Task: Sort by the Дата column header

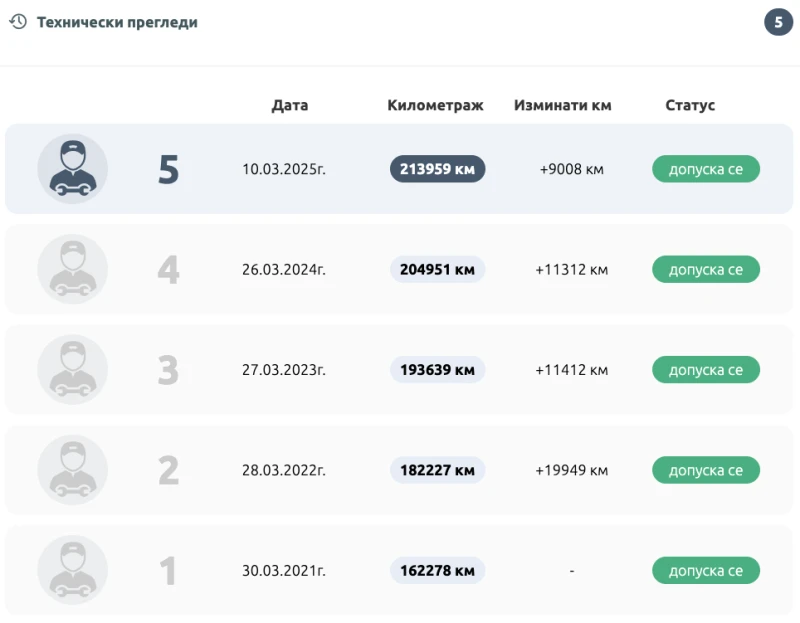Action: 289,104
